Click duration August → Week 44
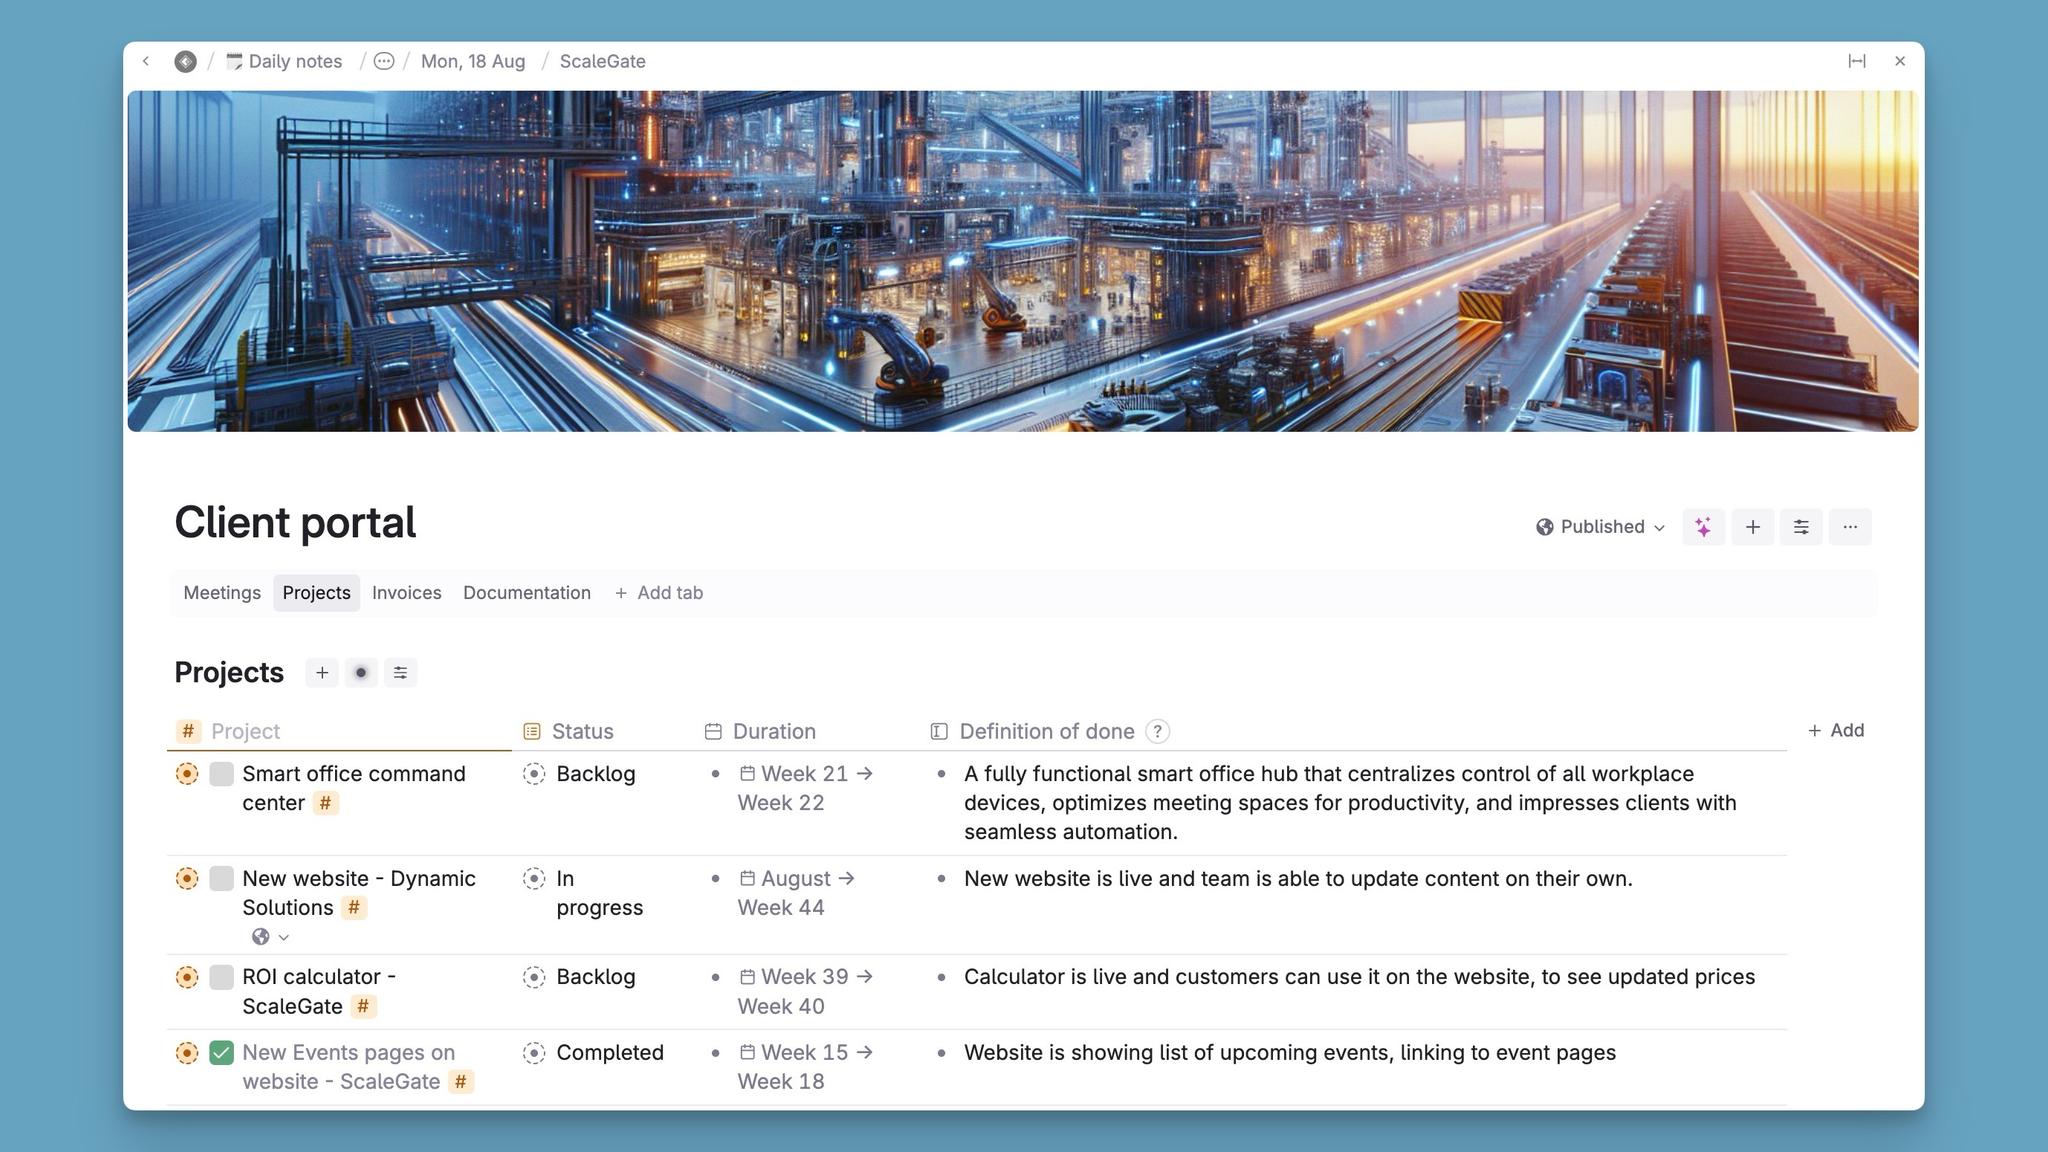This screenshot has width=2048, height=1152. click(797, 893)
